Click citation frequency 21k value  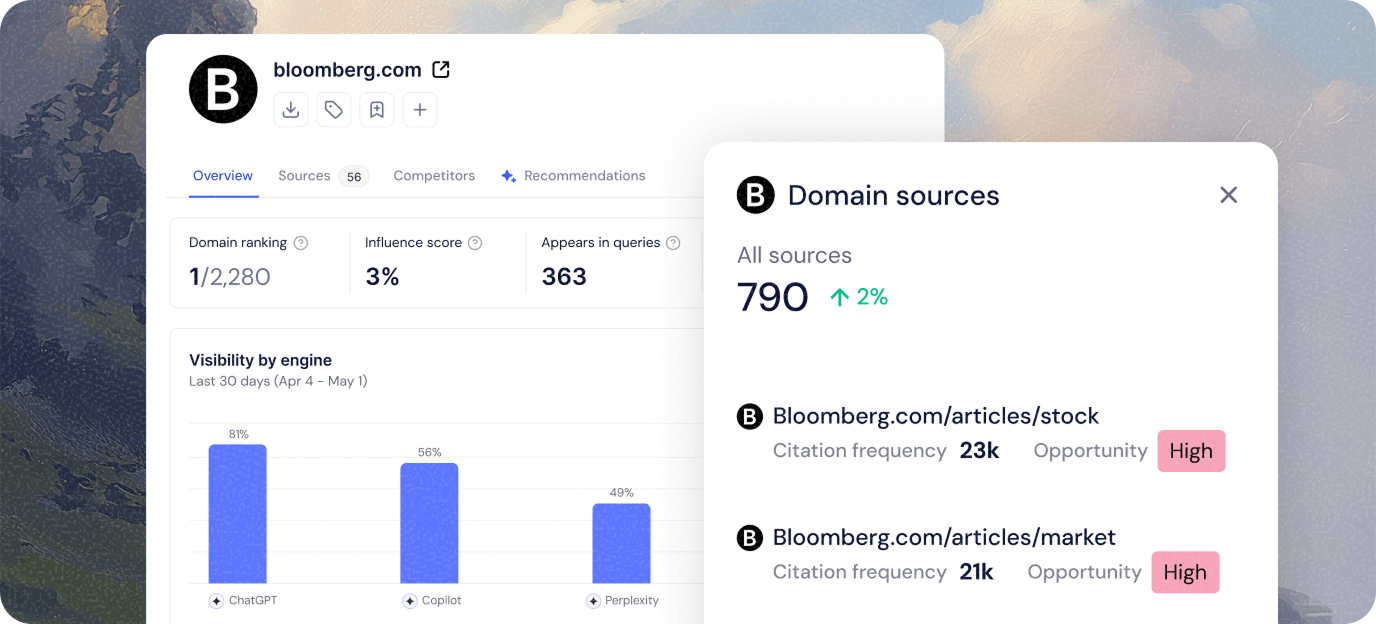coord(977,572)
